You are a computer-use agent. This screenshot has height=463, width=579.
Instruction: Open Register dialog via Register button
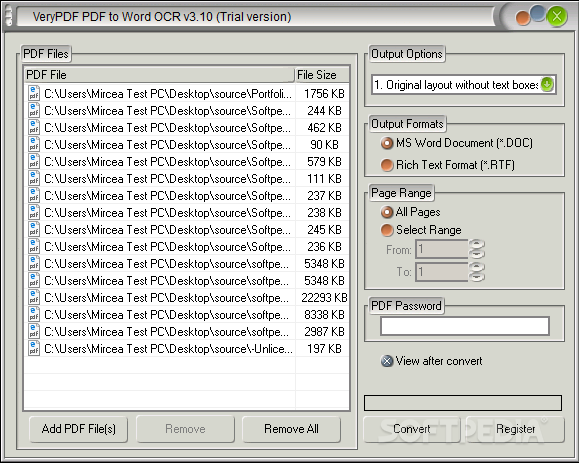coord(515,429)
